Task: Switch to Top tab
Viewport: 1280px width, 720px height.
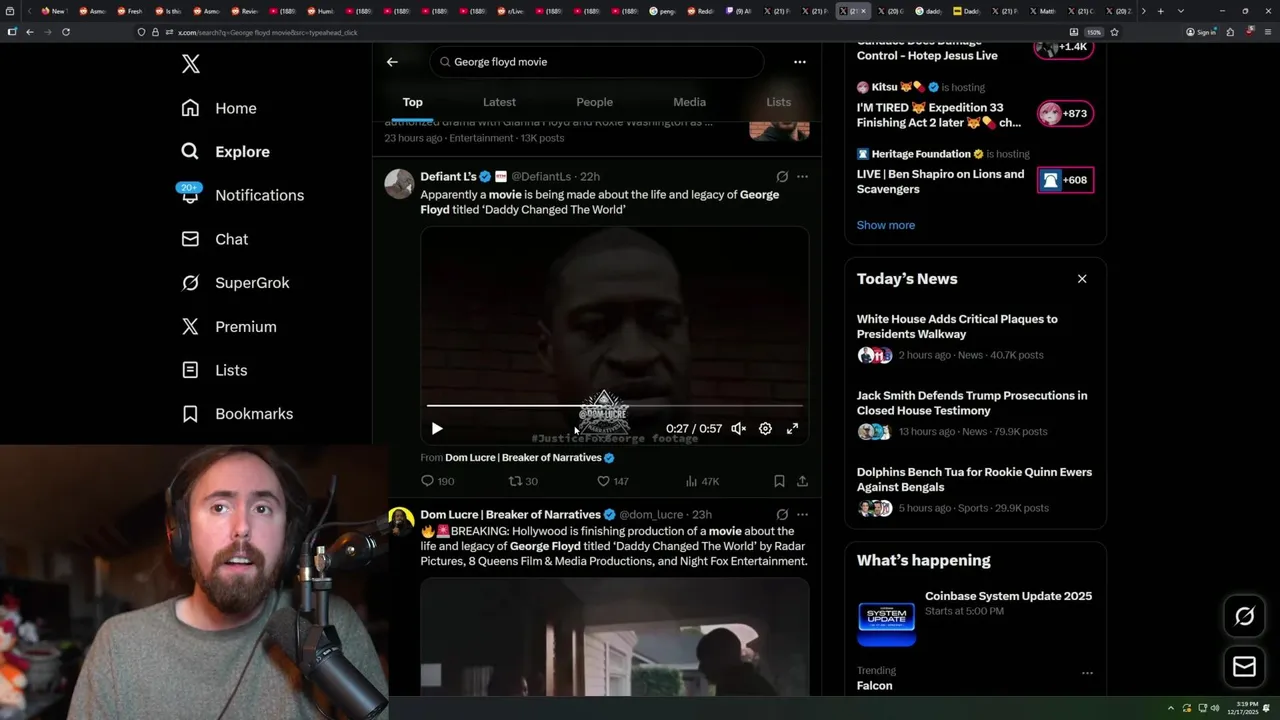Action: pyautogui.click(x=413, y=102)
